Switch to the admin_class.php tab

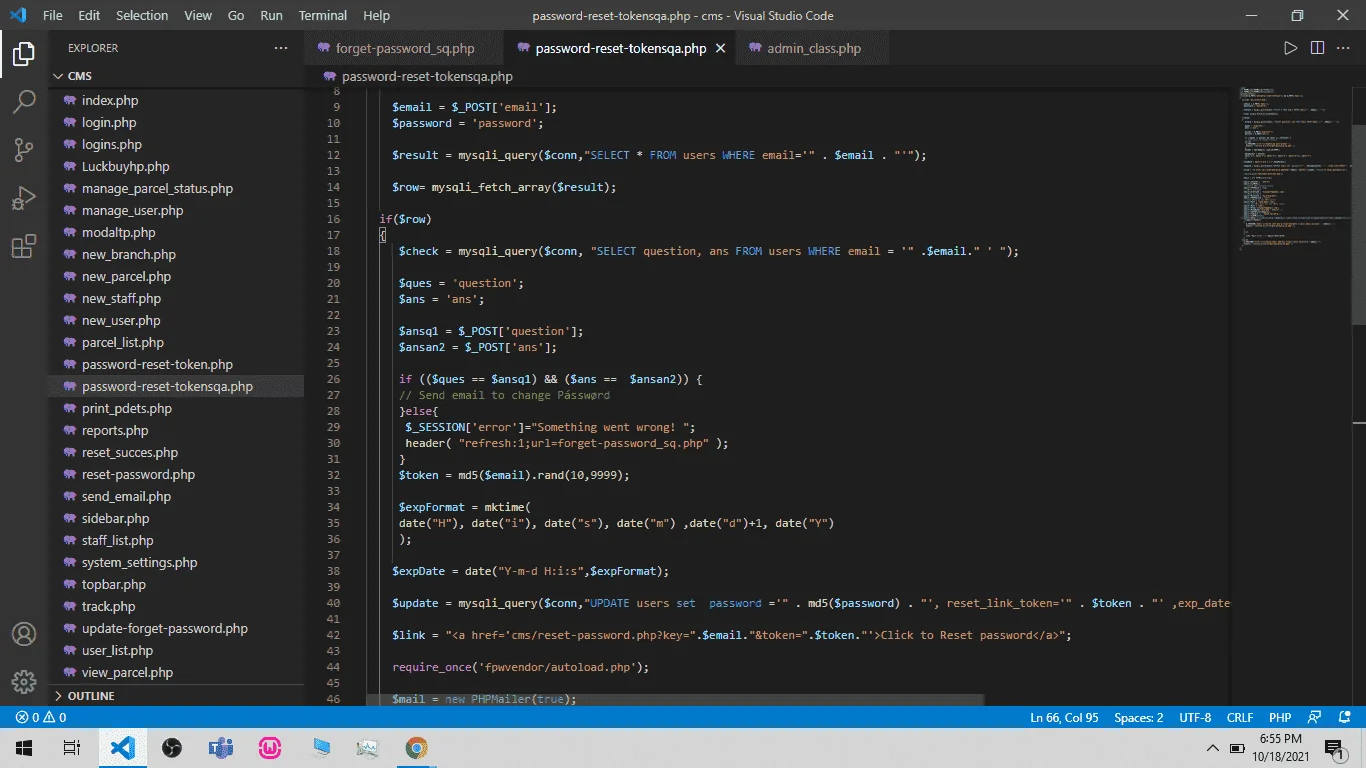pos(813,48)
